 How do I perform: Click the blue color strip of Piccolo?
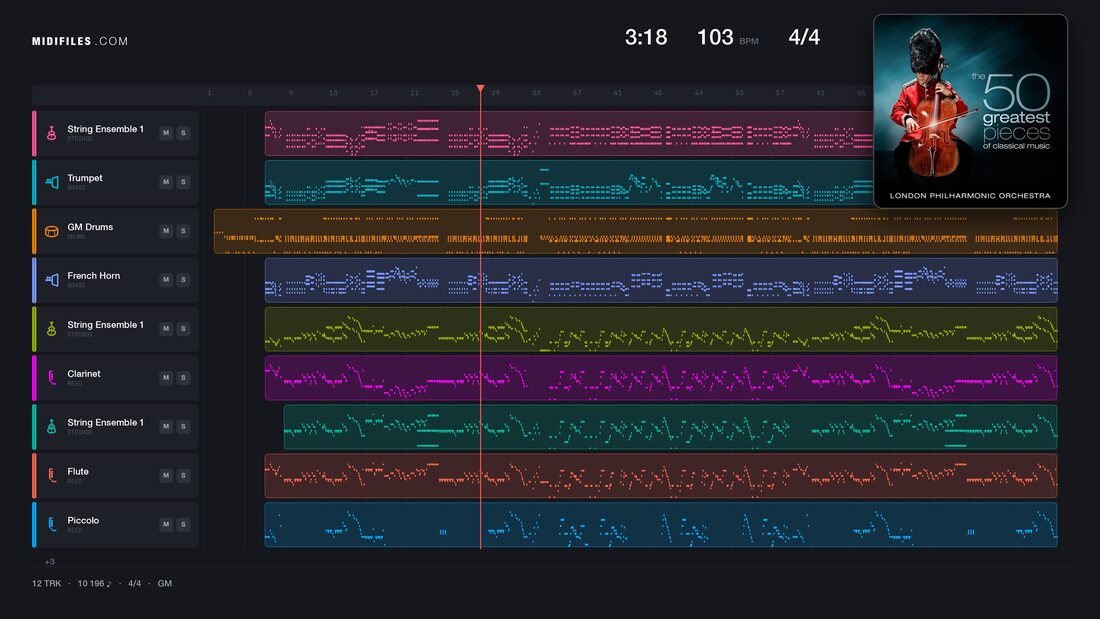tap(34, 524)
